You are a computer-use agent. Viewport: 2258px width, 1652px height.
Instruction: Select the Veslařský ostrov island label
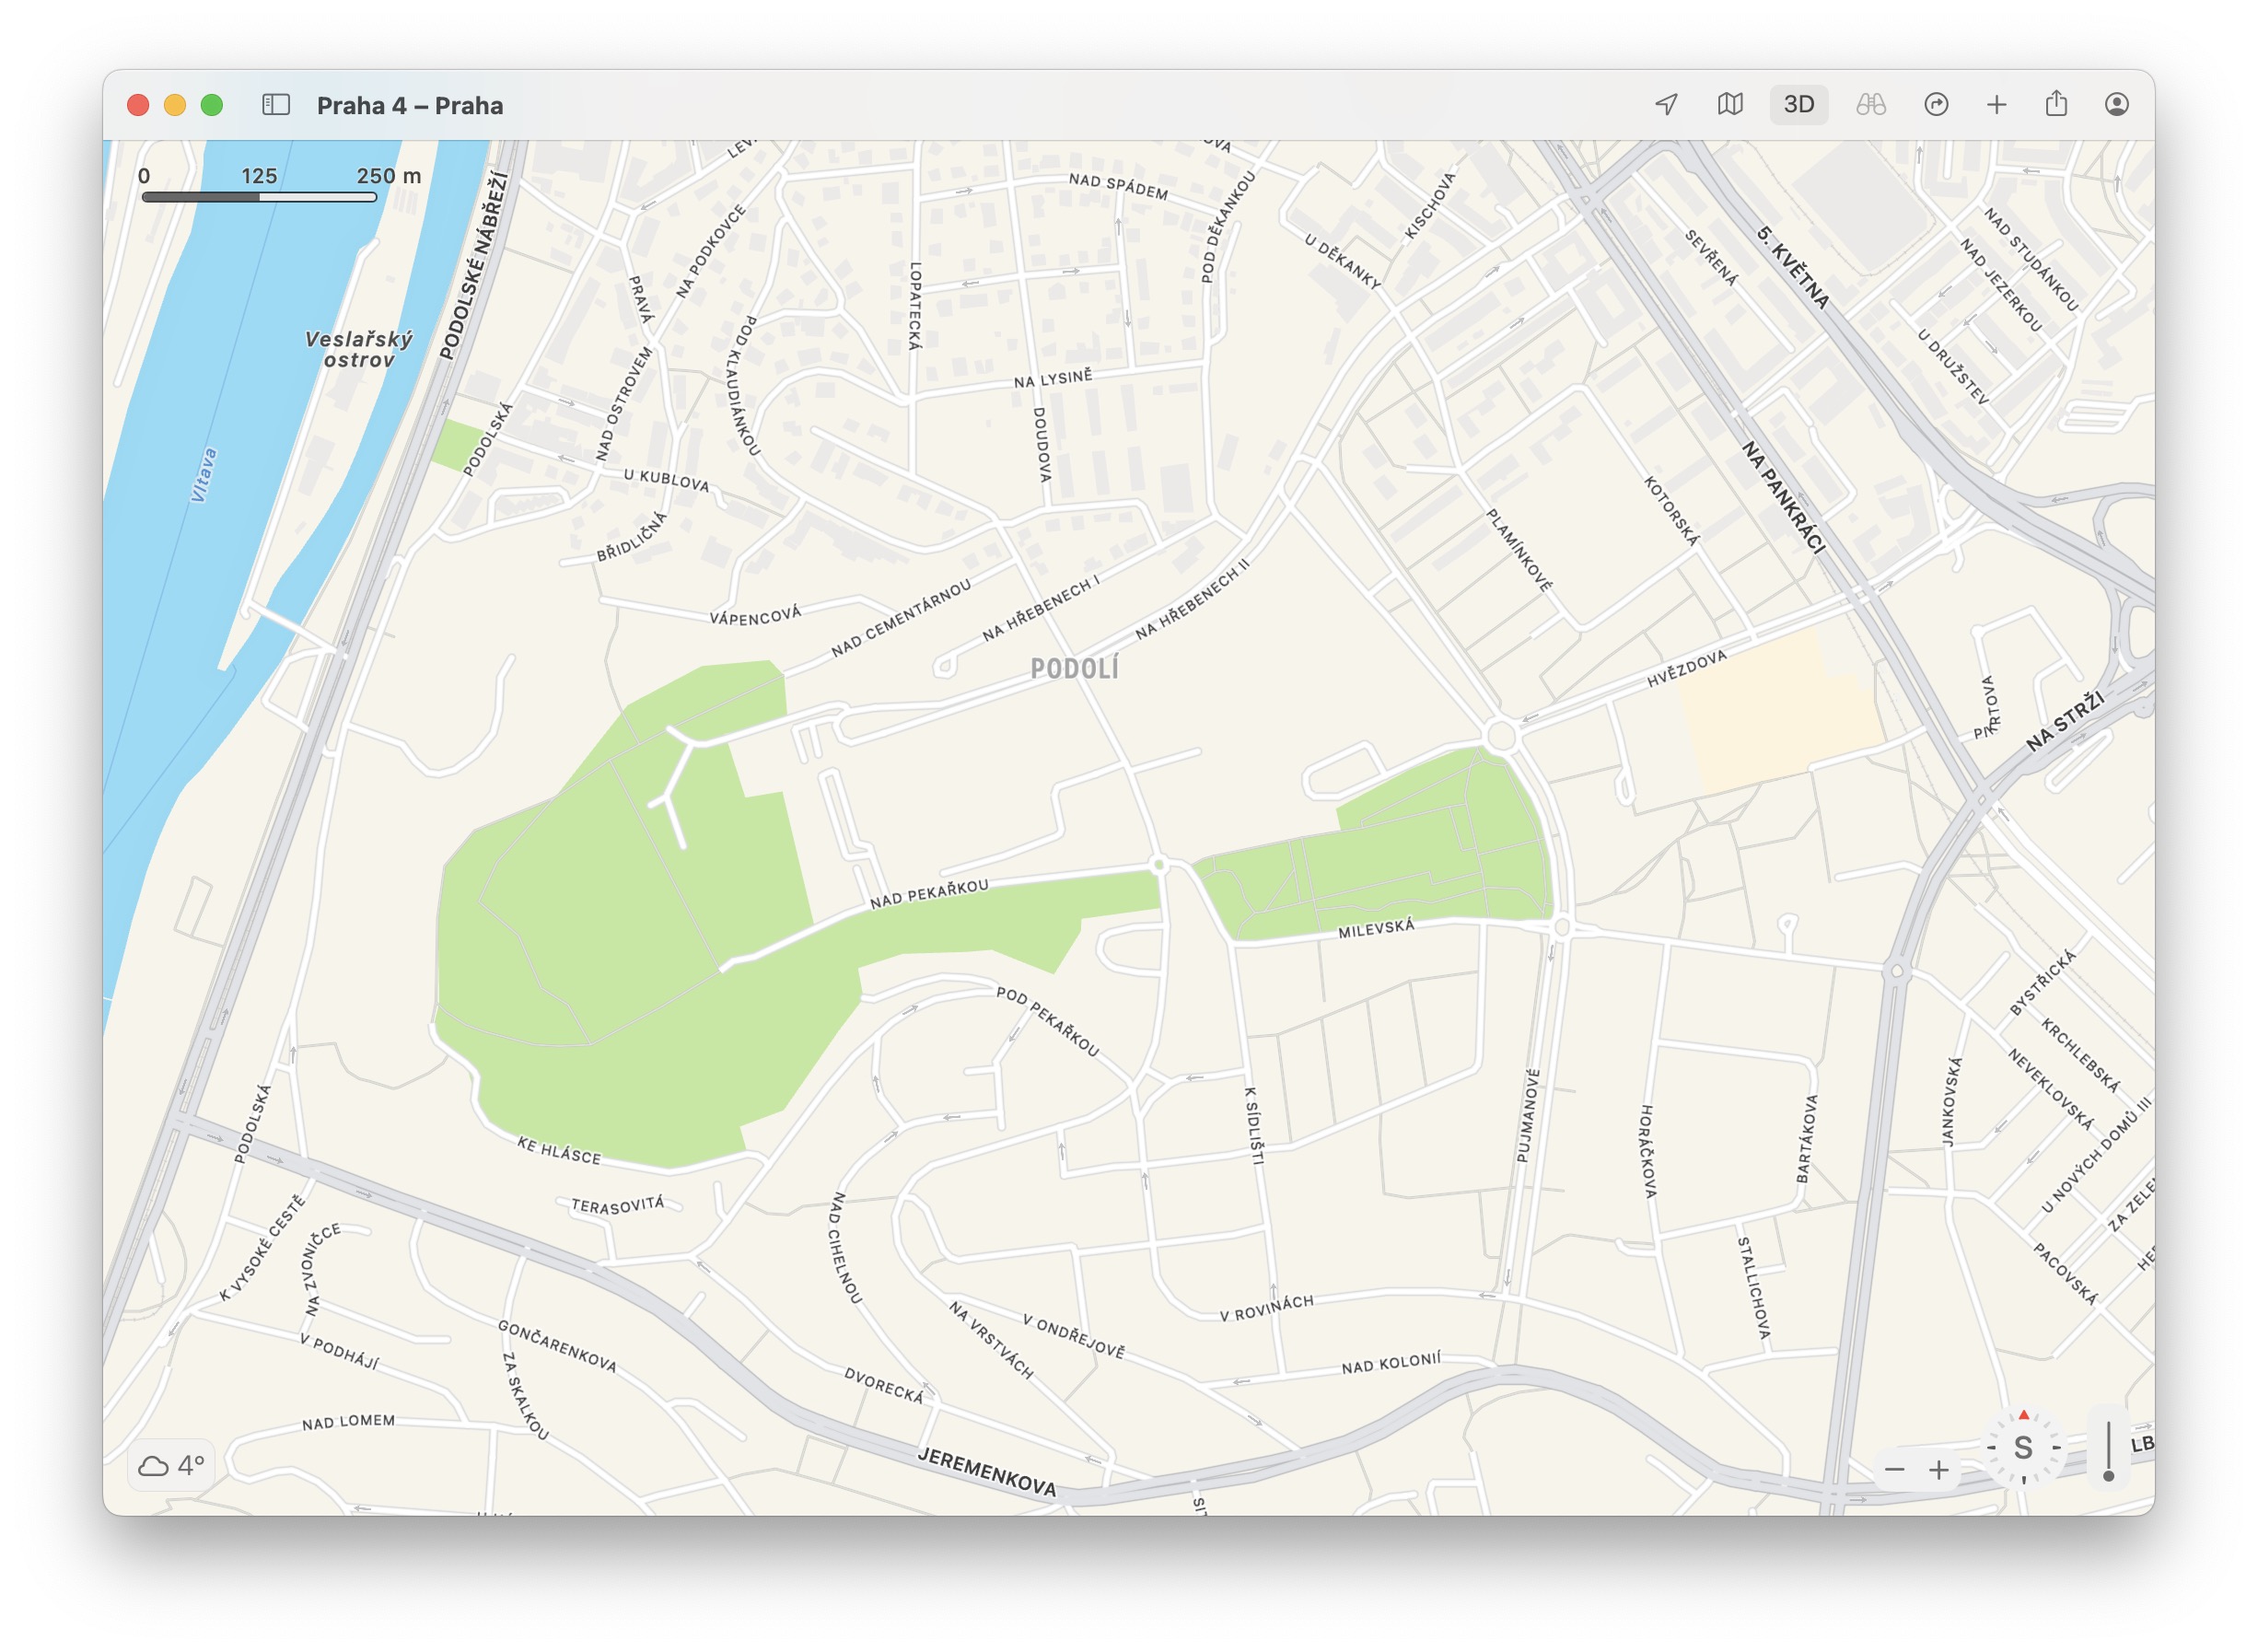[x=358, y=349]
